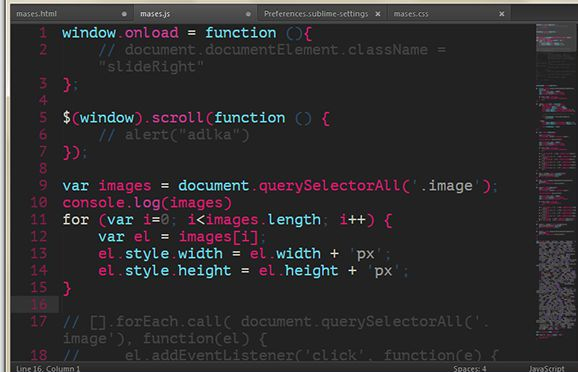
Task: Click line number 5 in the gutter
Action: [x=43, y=118]
